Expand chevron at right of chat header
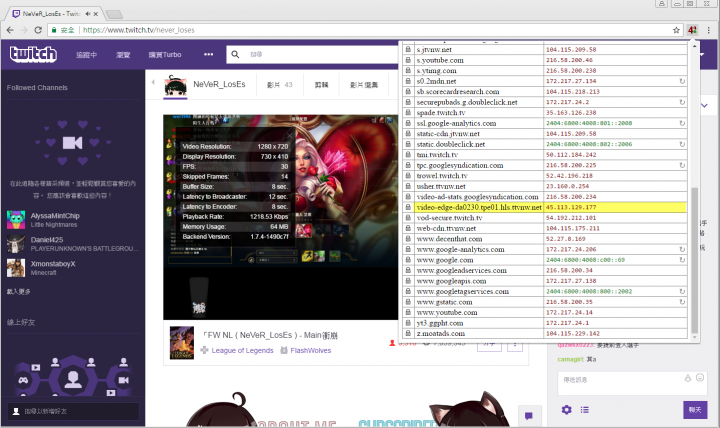Screen dimensions: 720x428 coord(704,106)
